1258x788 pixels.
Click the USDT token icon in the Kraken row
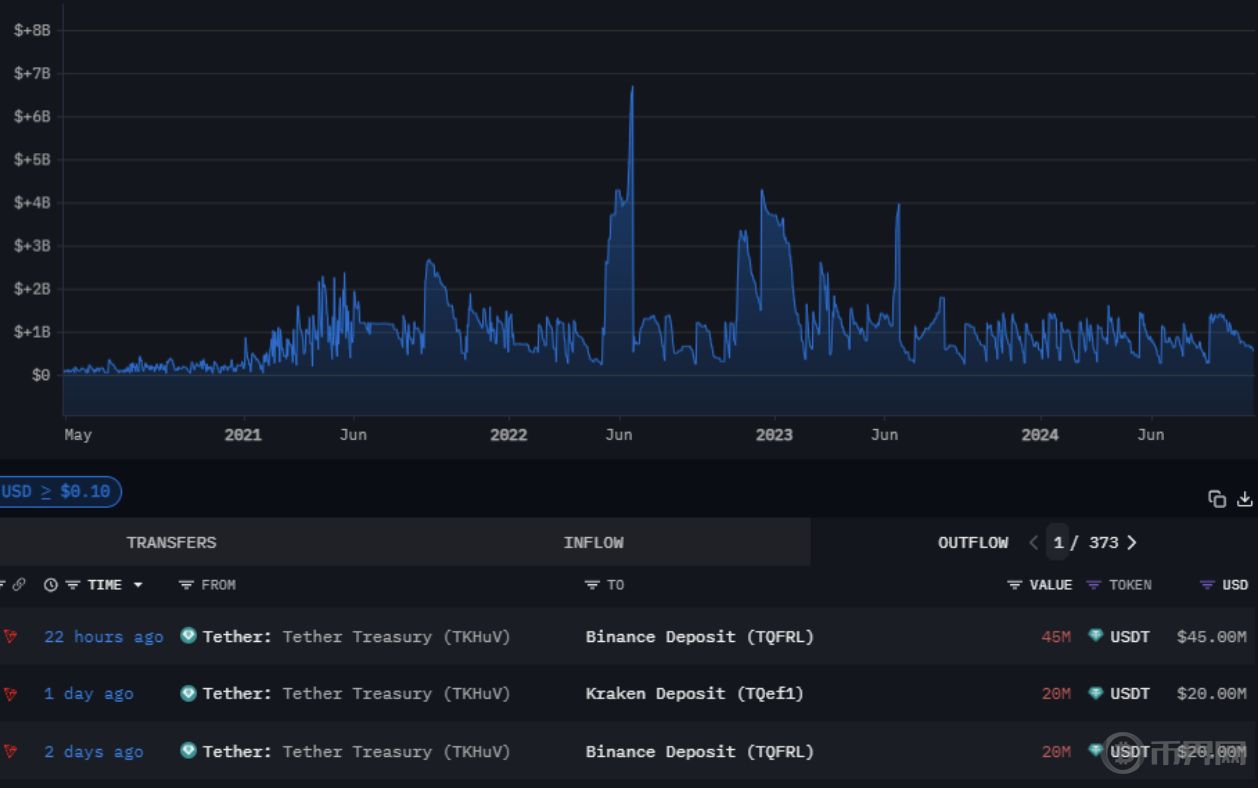(x=1095, y=693)
